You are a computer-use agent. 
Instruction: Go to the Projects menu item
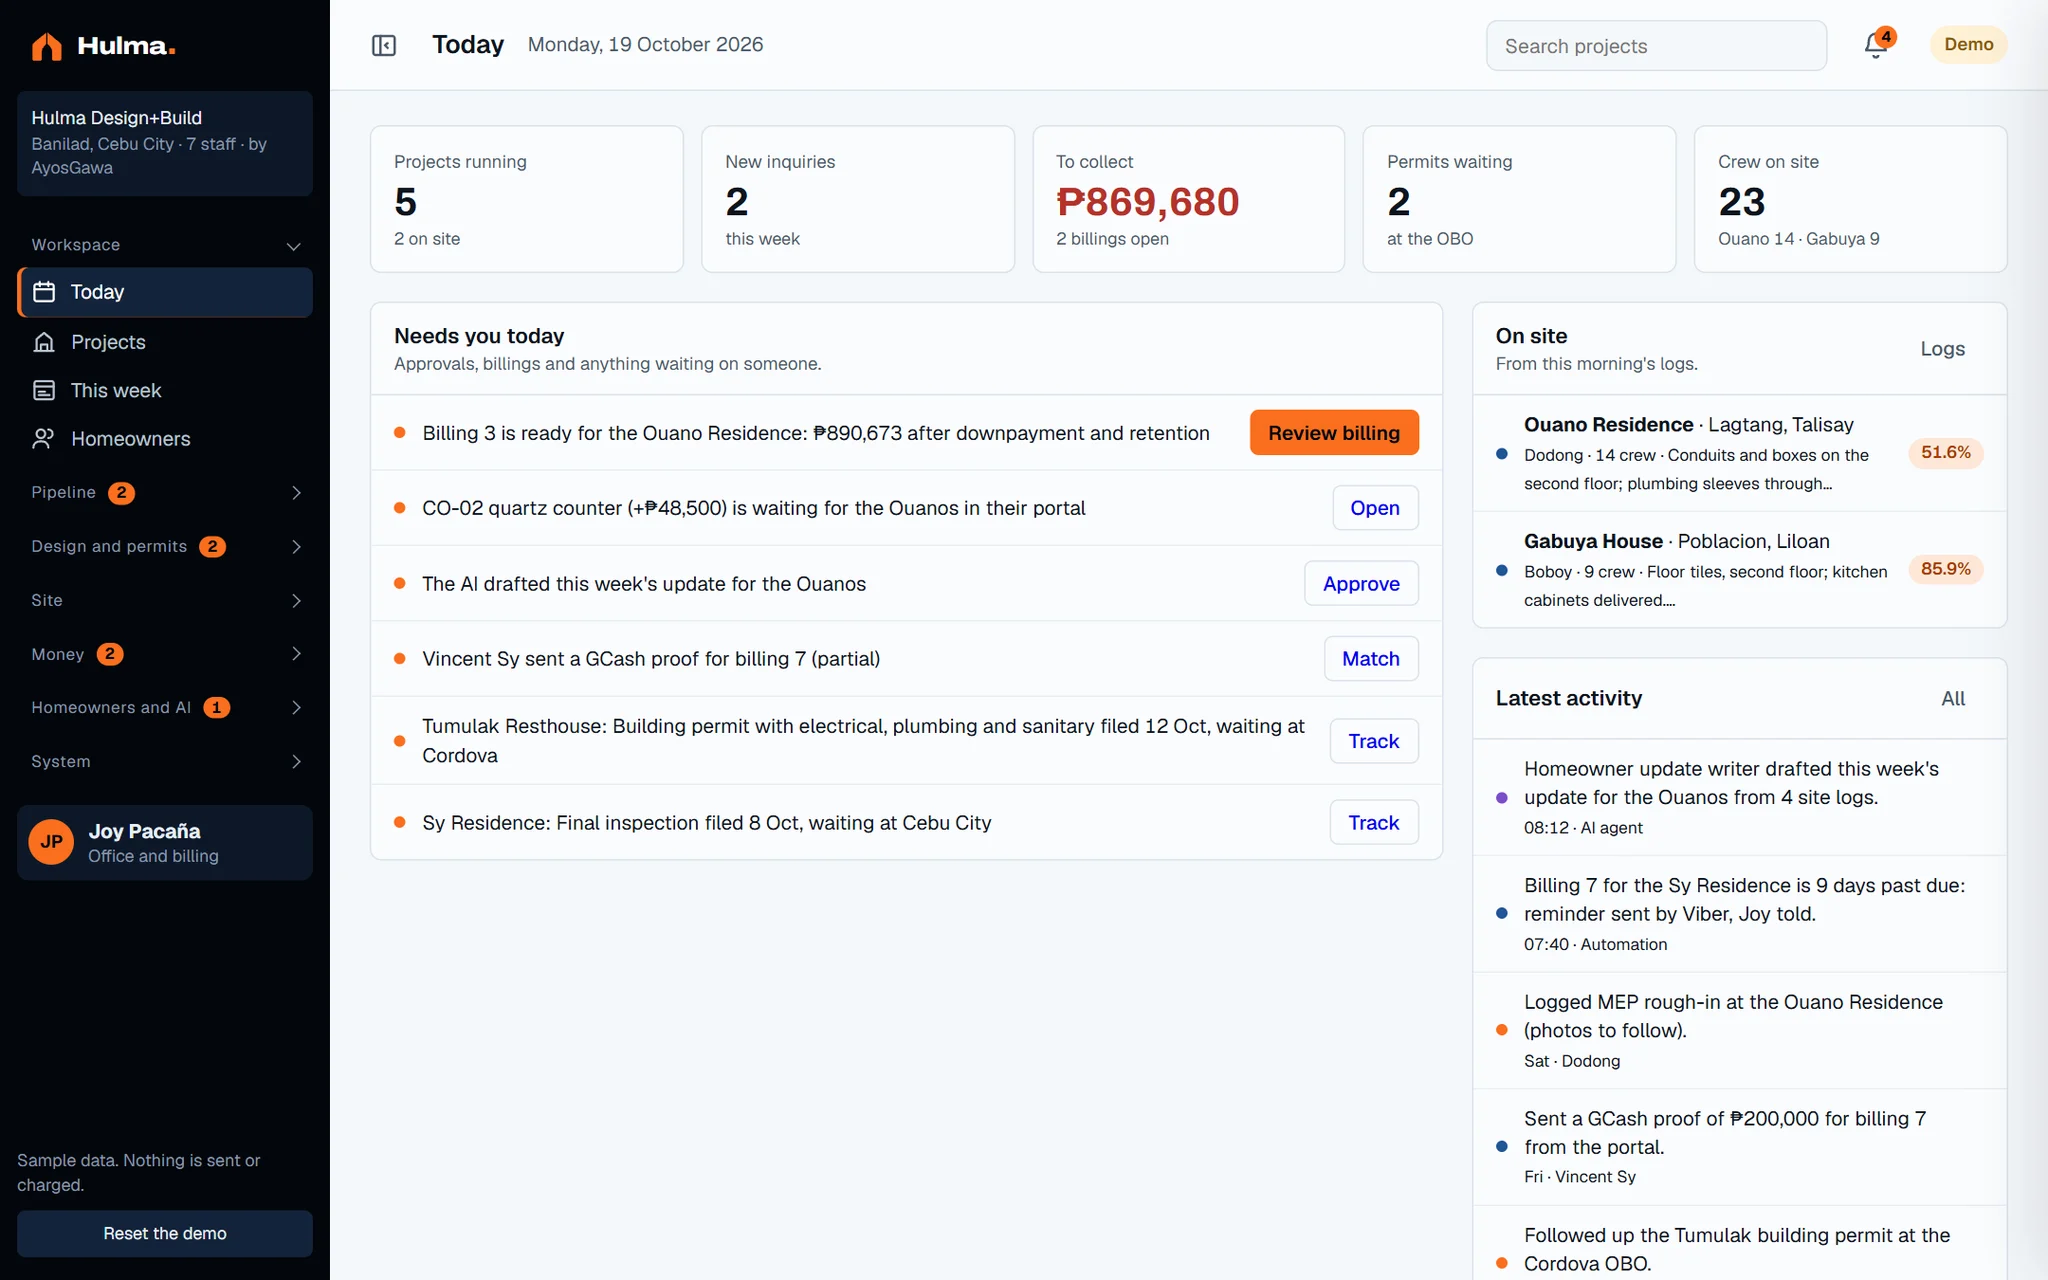[165, 342]
